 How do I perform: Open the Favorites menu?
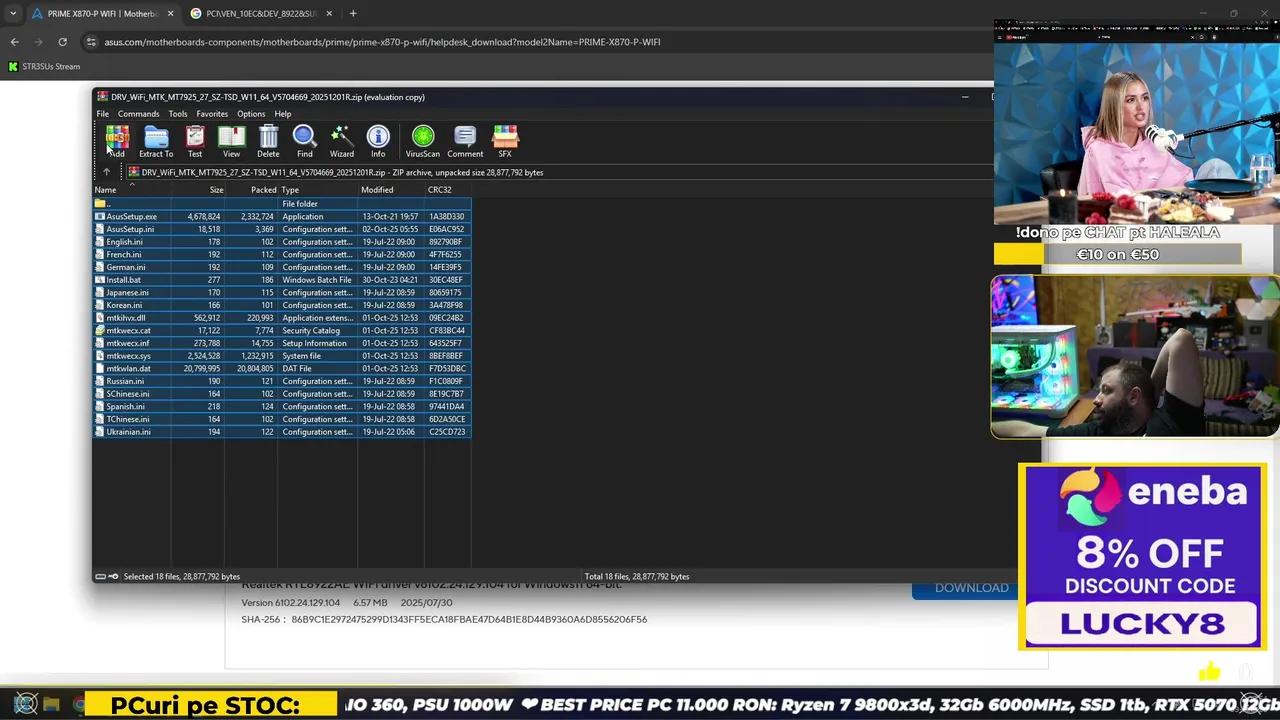click(x=212, y=114)
